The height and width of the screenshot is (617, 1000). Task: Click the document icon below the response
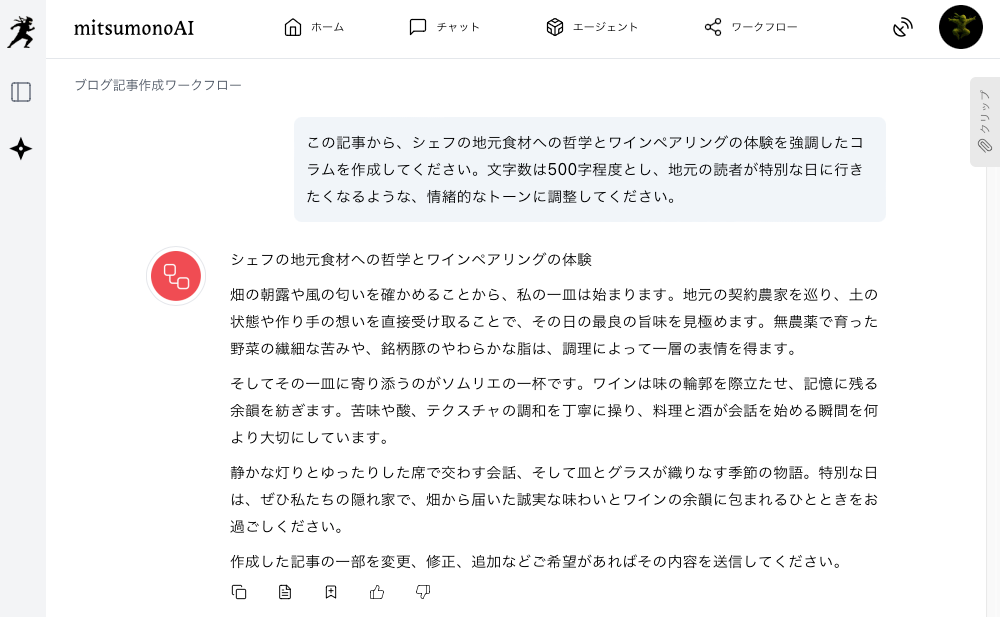[285, 592]
